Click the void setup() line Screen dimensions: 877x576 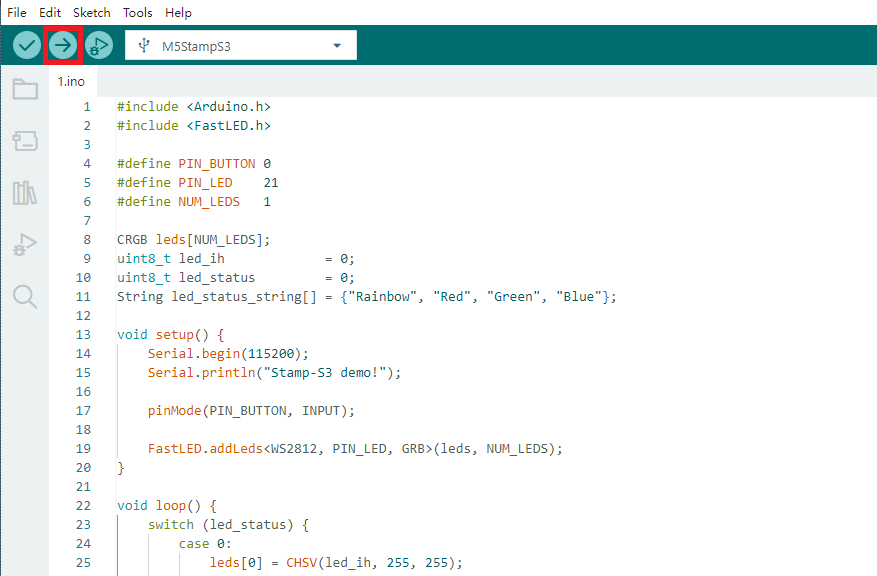[171, 334]
